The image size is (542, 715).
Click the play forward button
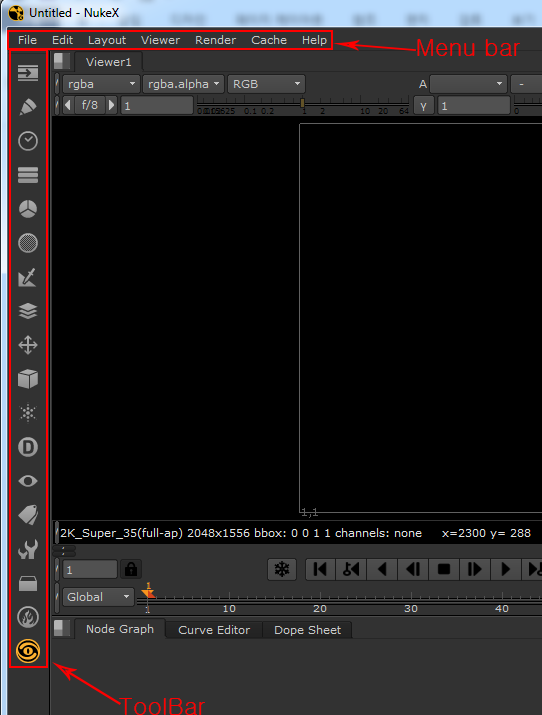coord(505,569)
